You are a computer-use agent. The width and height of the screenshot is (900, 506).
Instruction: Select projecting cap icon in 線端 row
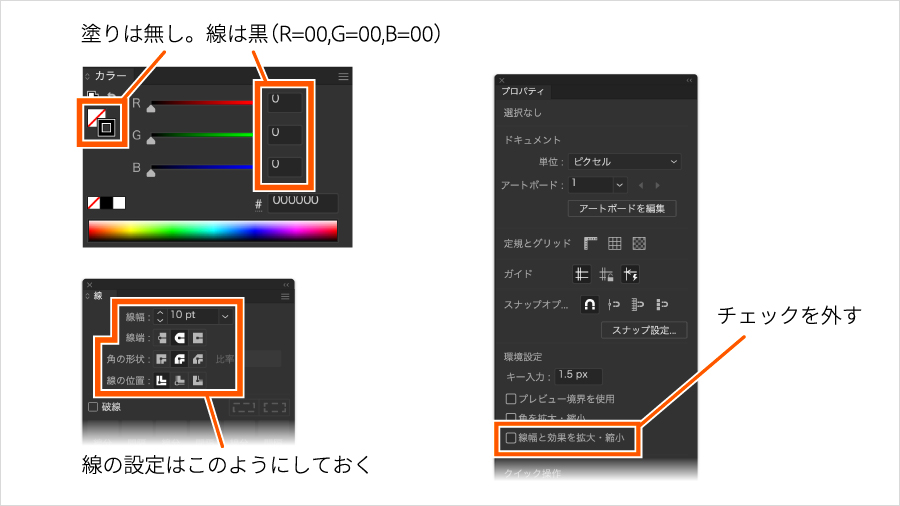pyautogui.click(x=198, y=338)
